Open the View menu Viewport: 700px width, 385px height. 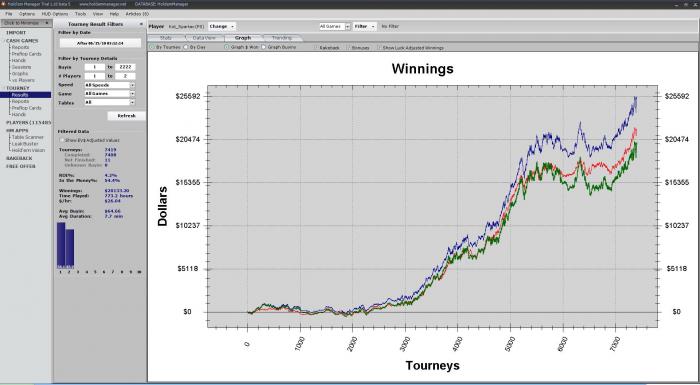click(98, 14)
